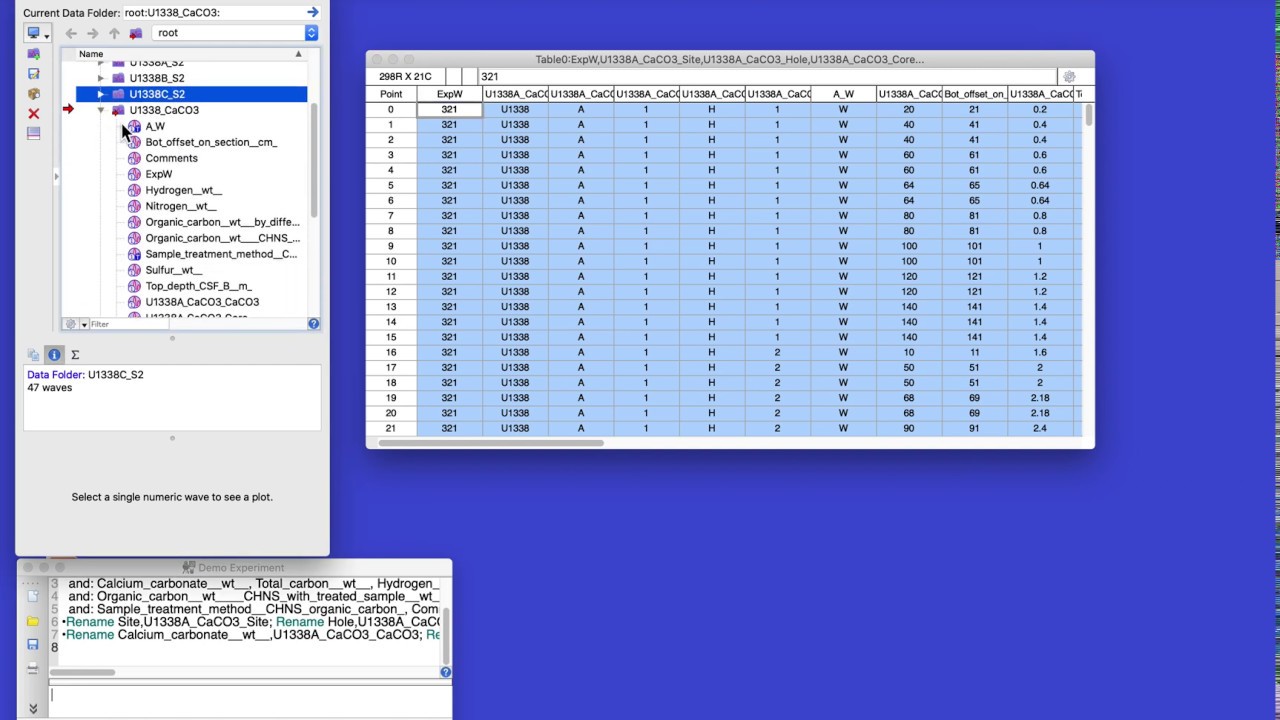Click the edit/save copy icon in Data Browser sidebar
Screen dimensions: 1280x720
pyautogui.click(x=33, y=74)
